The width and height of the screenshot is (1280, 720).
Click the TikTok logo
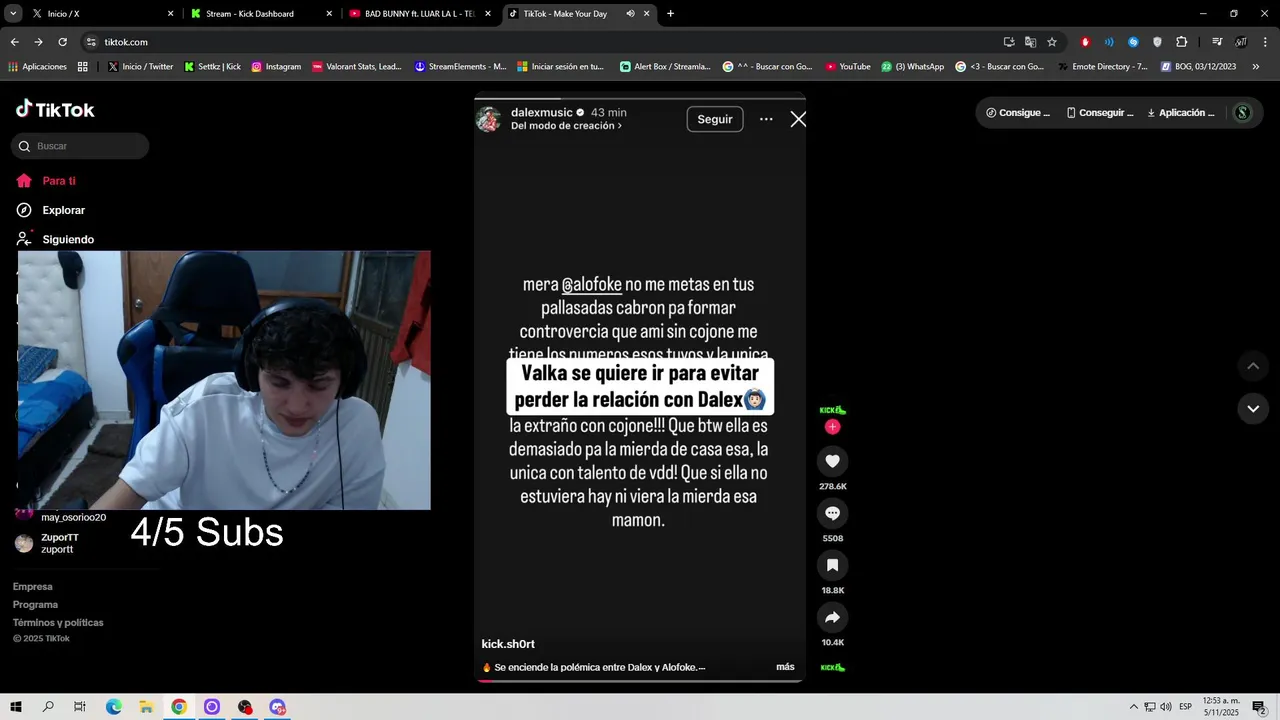pyautogui.click(x=56, y=109)
